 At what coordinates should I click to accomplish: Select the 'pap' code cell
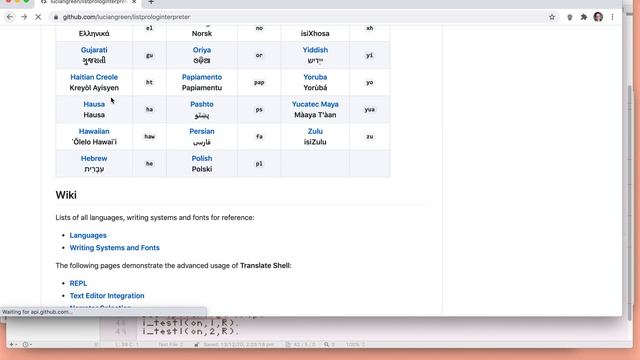(x=259, y=82)
